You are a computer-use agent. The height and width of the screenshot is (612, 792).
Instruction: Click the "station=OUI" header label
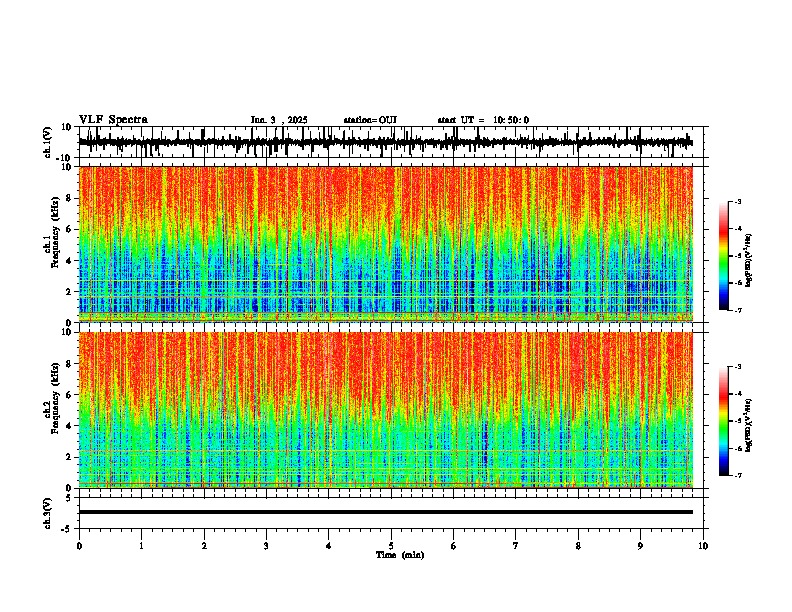click(x=370, y=120)
